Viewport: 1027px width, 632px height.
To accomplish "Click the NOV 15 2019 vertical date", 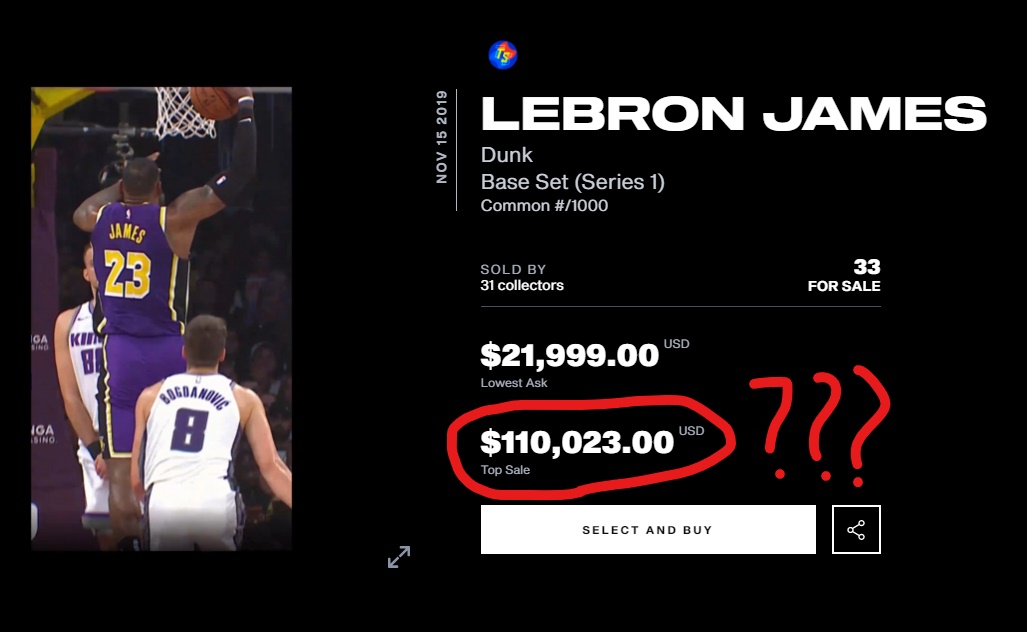I will pos(442,137).
